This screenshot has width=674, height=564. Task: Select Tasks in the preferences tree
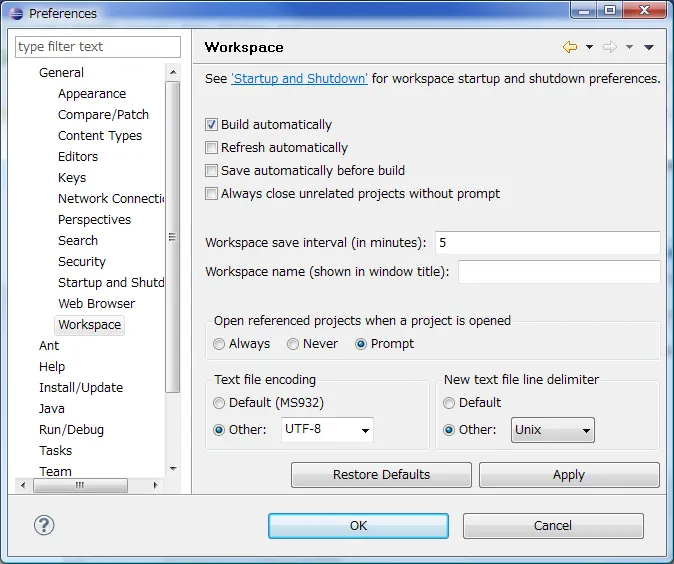pyautogui.click(x=56, y=451)
